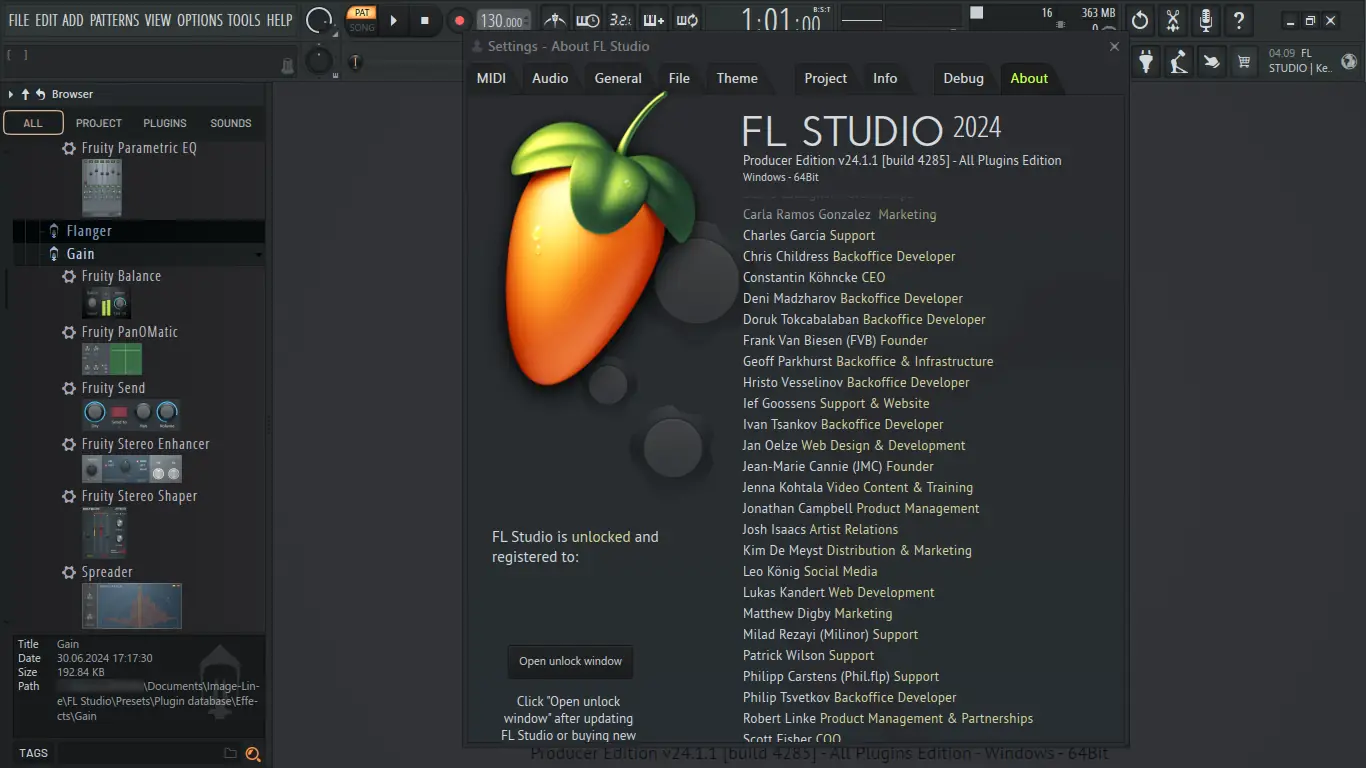Click the tempo tapper icon

click(1179, 62)
